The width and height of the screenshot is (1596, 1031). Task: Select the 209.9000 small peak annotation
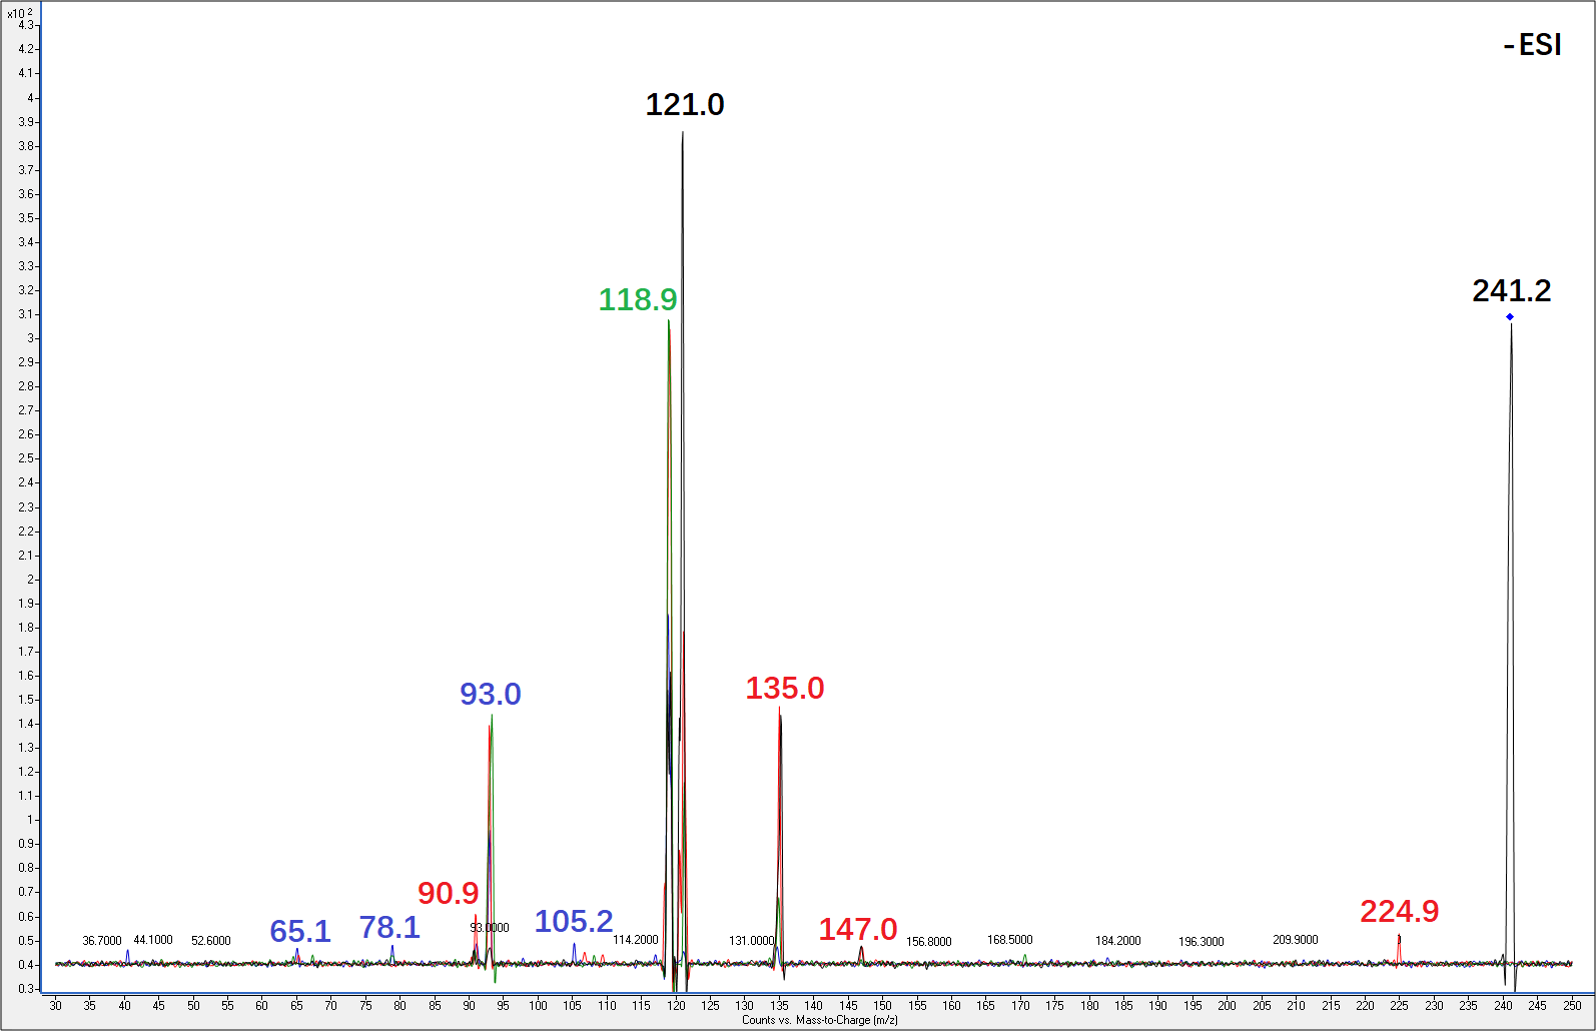pyautogui.click(x=1295, y=940)
